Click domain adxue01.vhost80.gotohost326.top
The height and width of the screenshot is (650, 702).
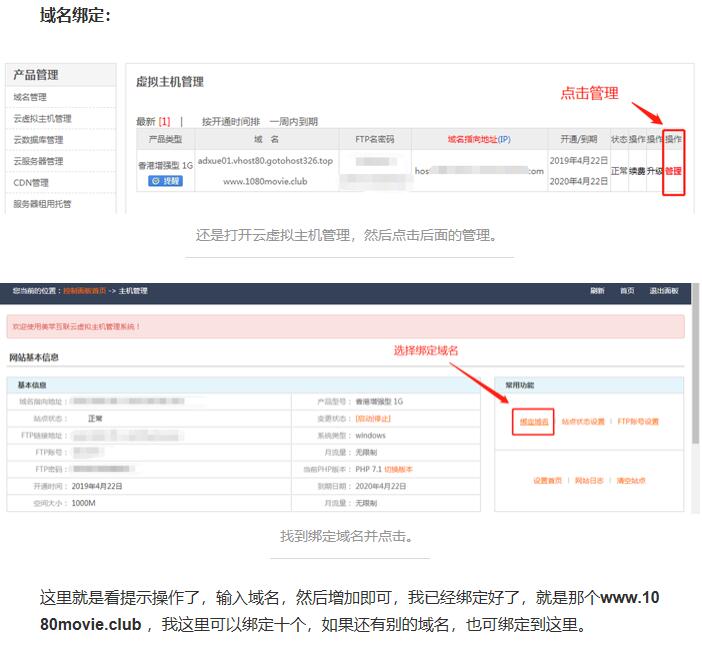coord(265,161)
